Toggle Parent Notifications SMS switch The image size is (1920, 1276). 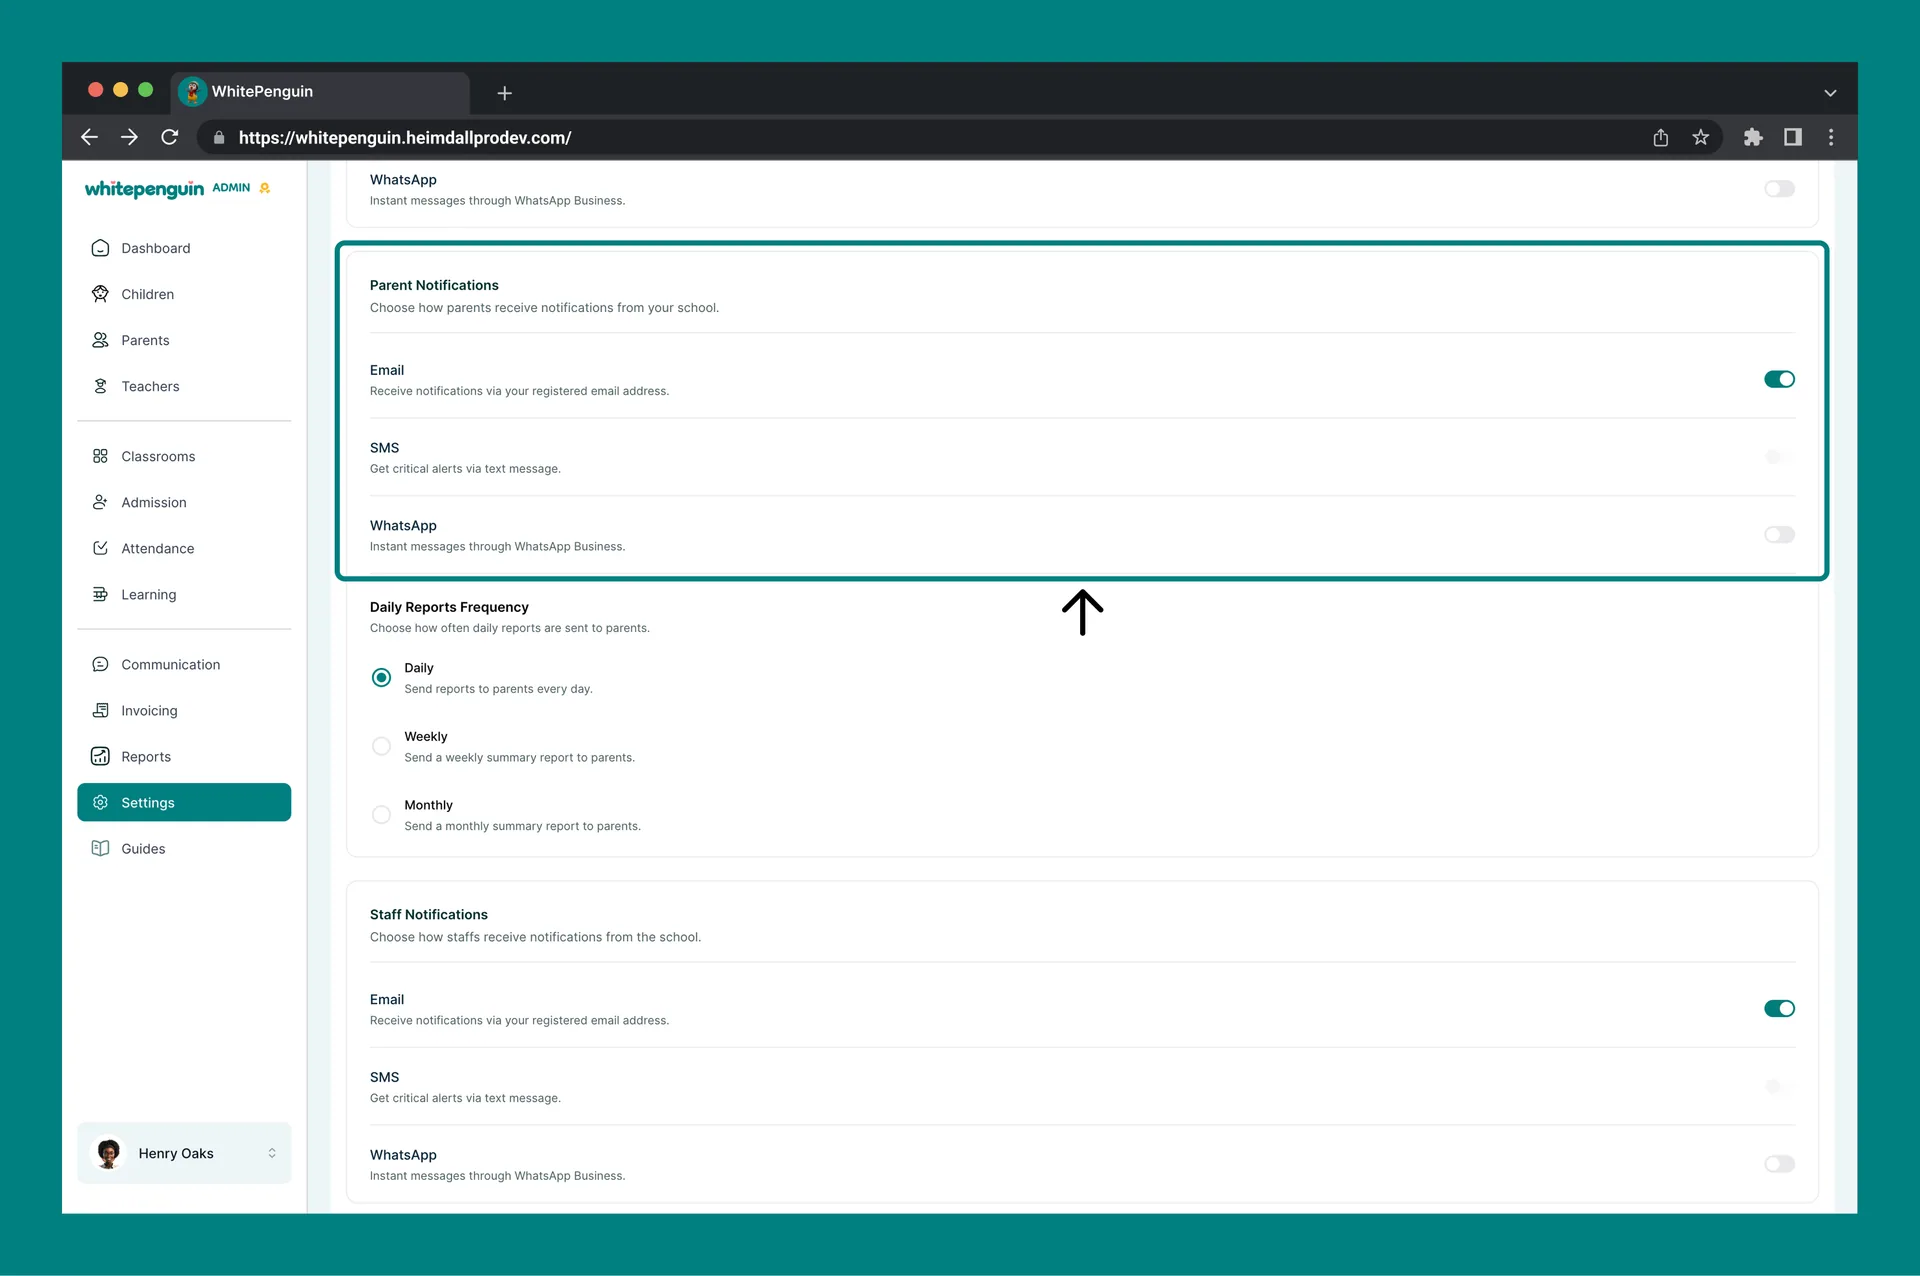(x=1779, y=457)
